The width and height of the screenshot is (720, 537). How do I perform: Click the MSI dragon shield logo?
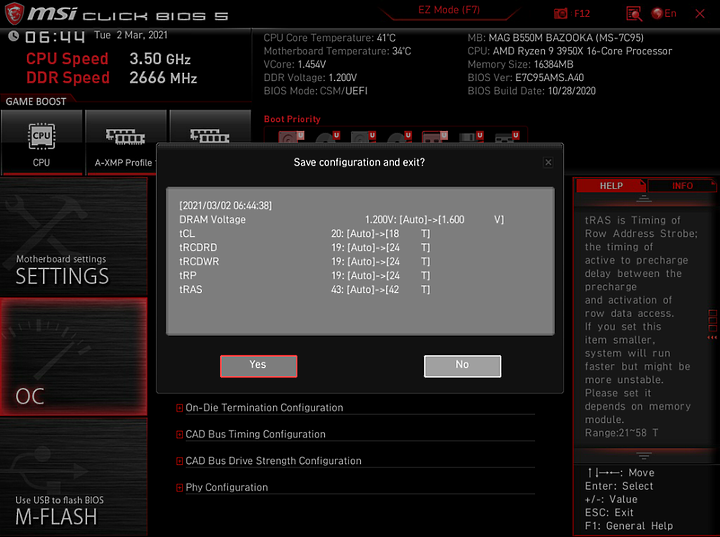[14, 13]
